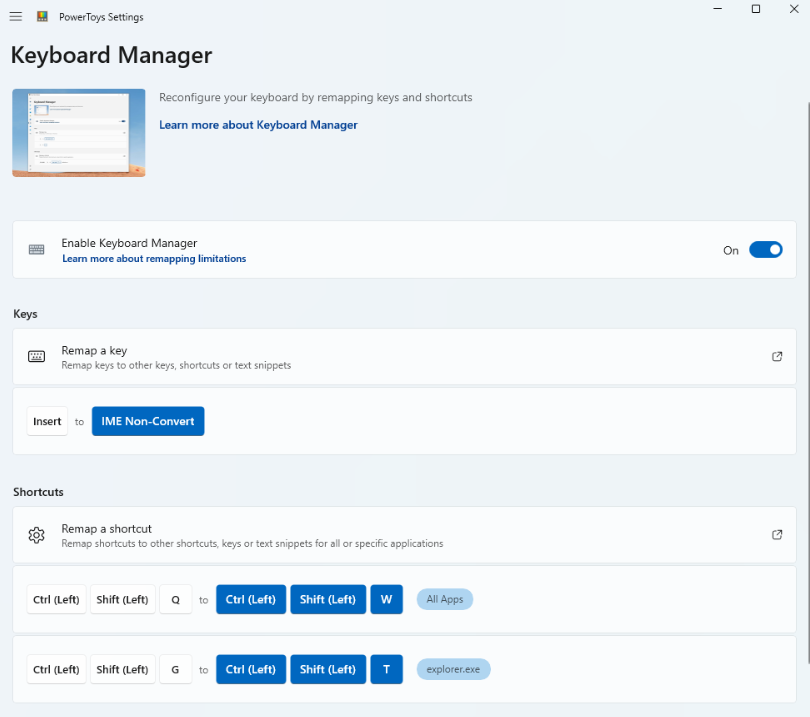Open Learn more about remapping limitations link

154,259
